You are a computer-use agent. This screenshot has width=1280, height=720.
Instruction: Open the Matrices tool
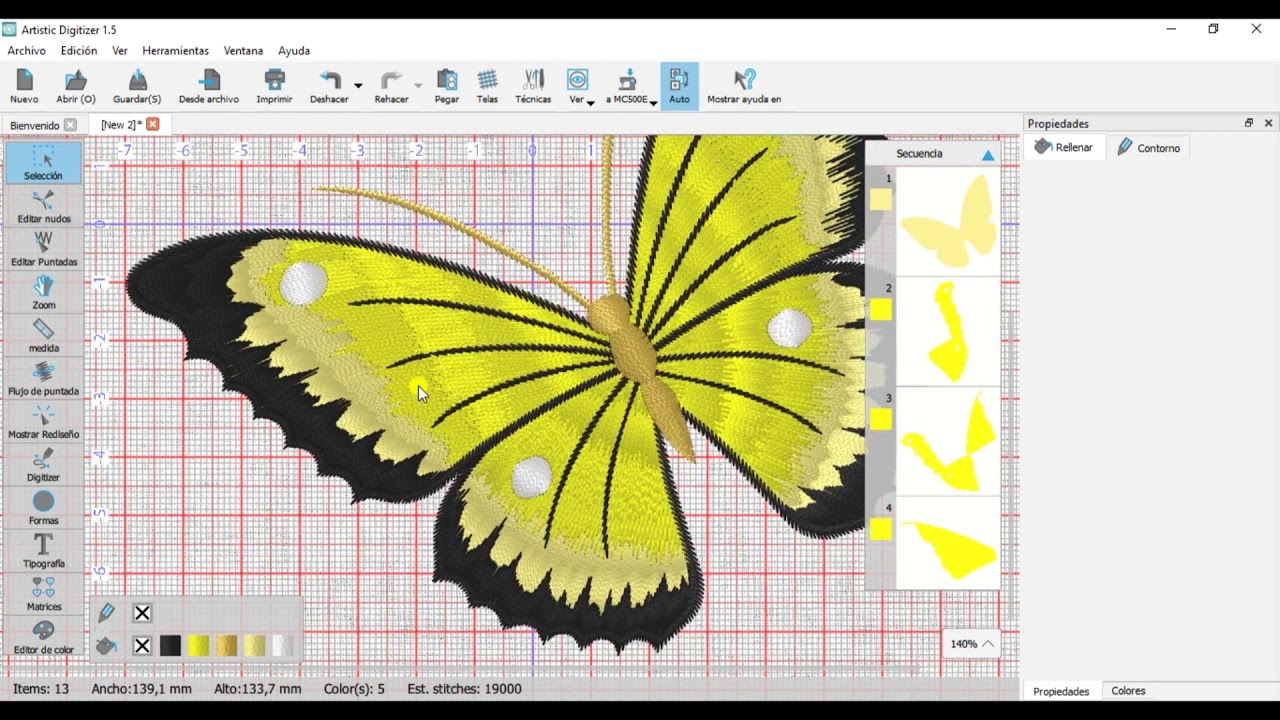[43, 594]
